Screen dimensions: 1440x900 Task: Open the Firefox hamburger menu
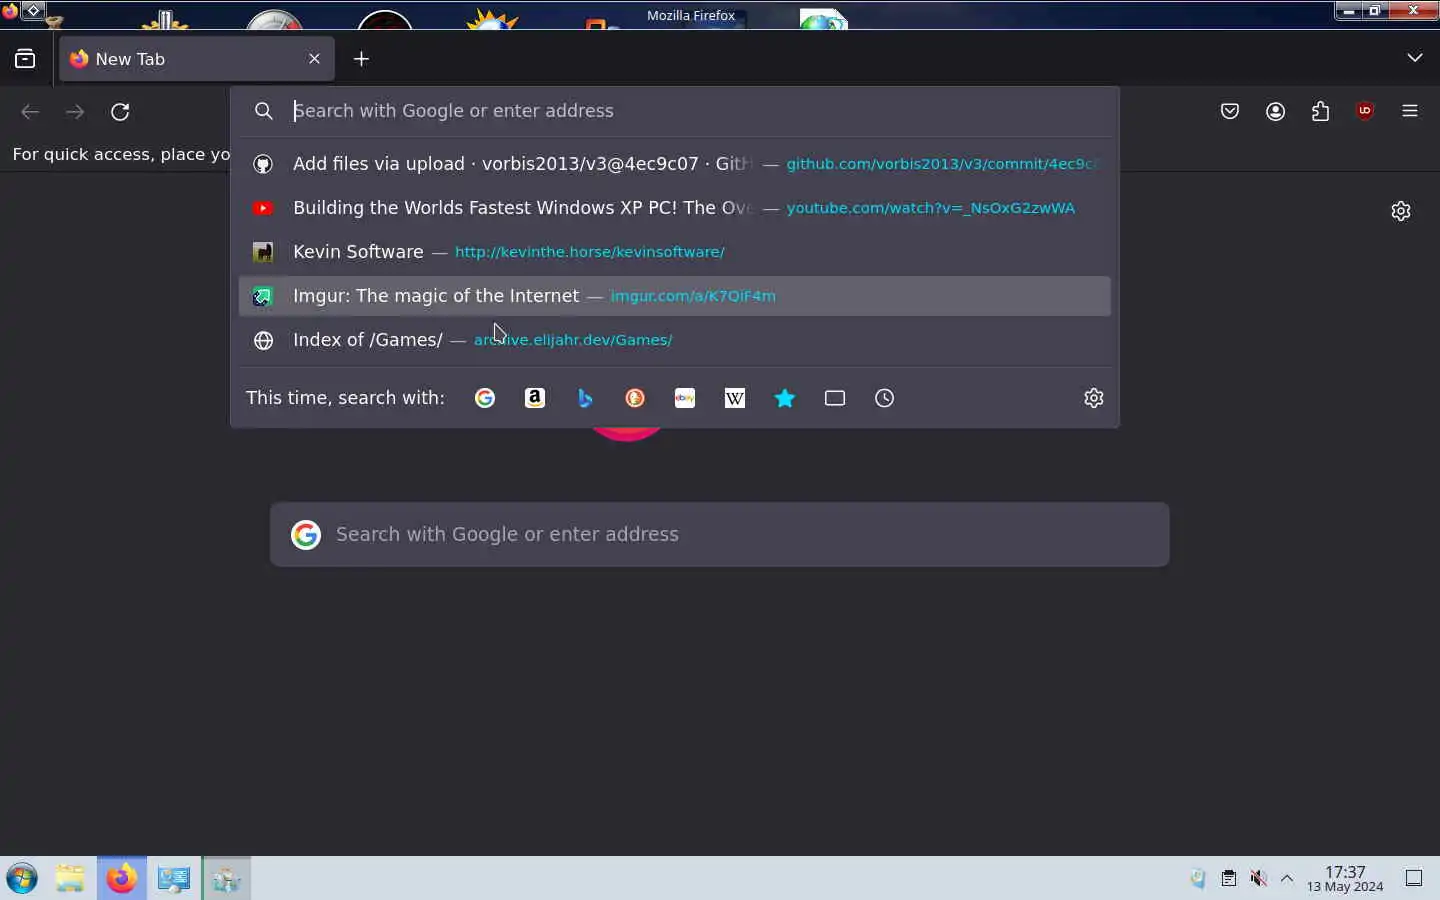(1410, 111)
